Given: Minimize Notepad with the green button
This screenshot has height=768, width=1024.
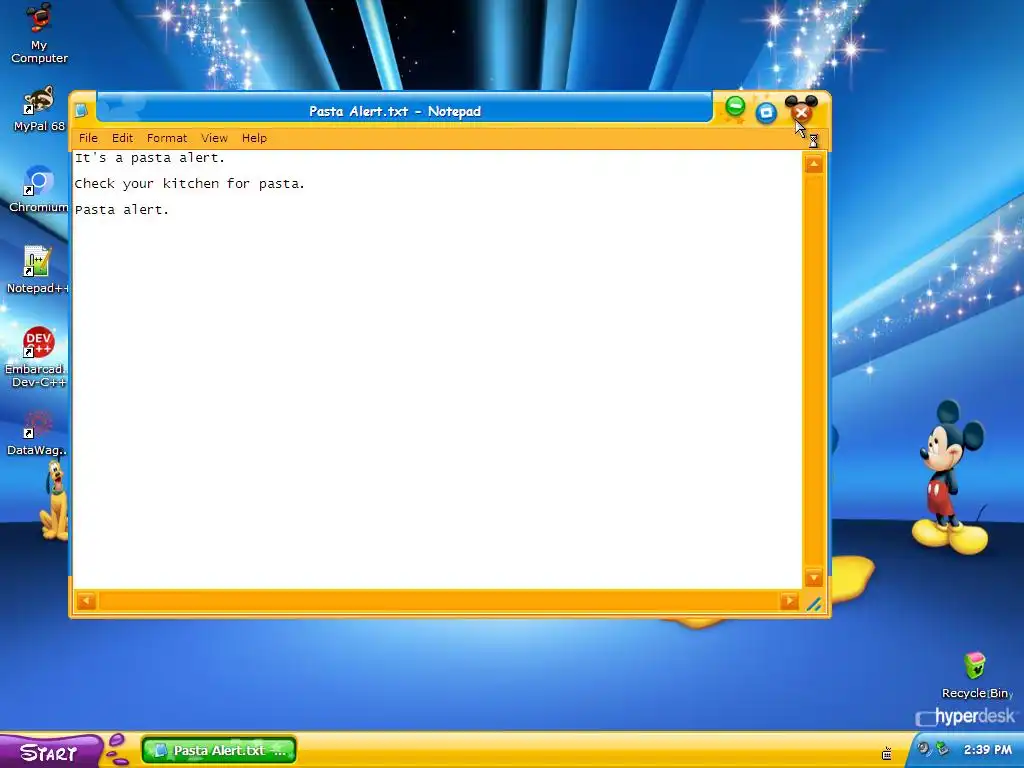Looking at the screenshot, I should click(x=735, y=108).
